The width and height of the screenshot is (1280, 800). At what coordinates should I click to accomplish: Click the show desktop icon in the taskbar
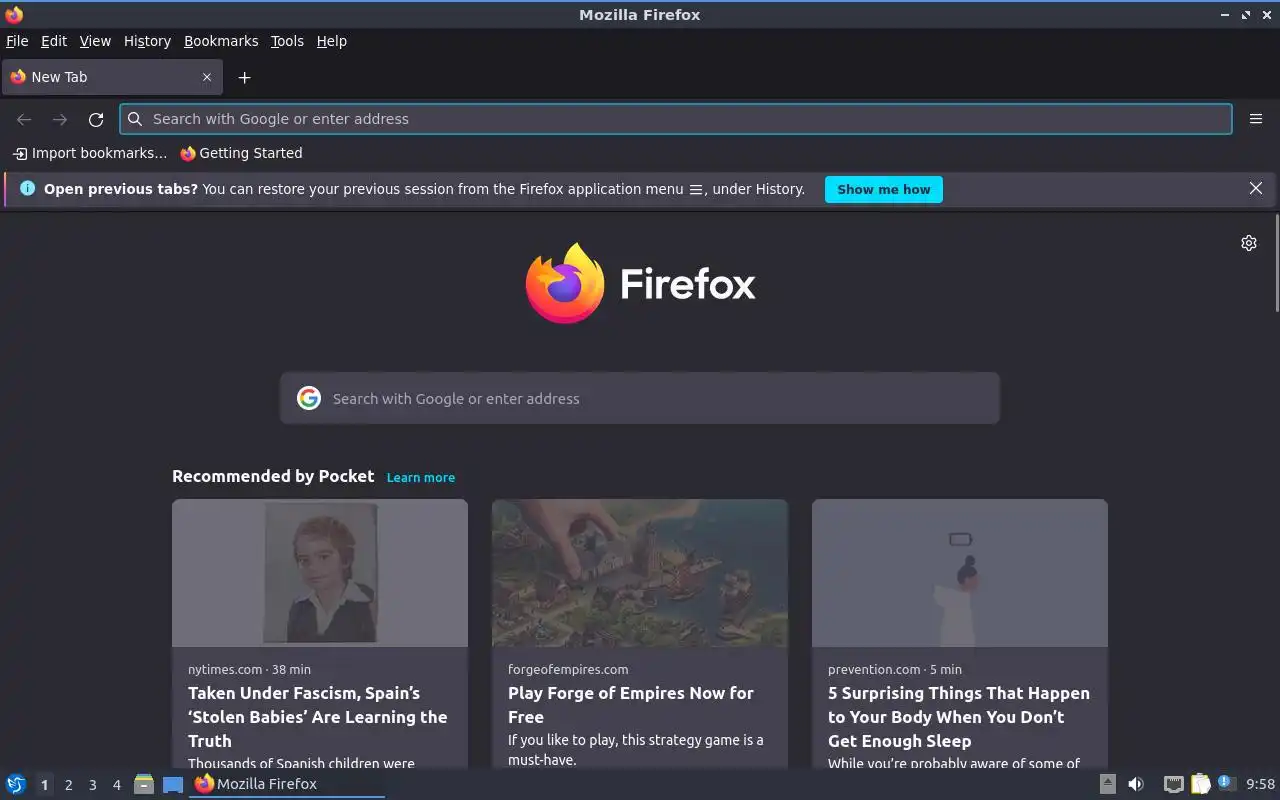pos(173,784)
